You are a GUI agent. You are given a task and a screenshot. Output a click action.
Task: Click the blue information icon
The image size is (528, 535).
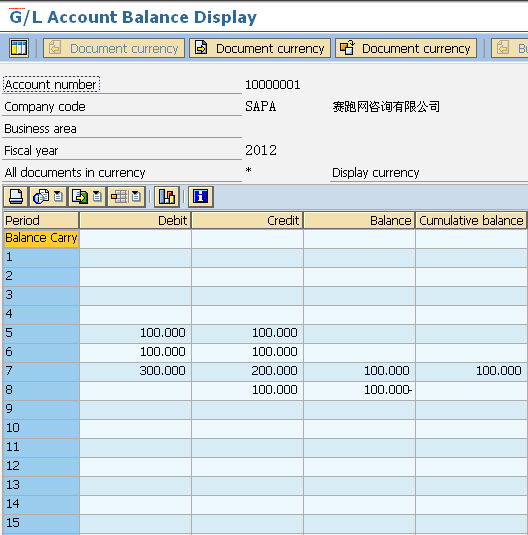pos(201,197)
